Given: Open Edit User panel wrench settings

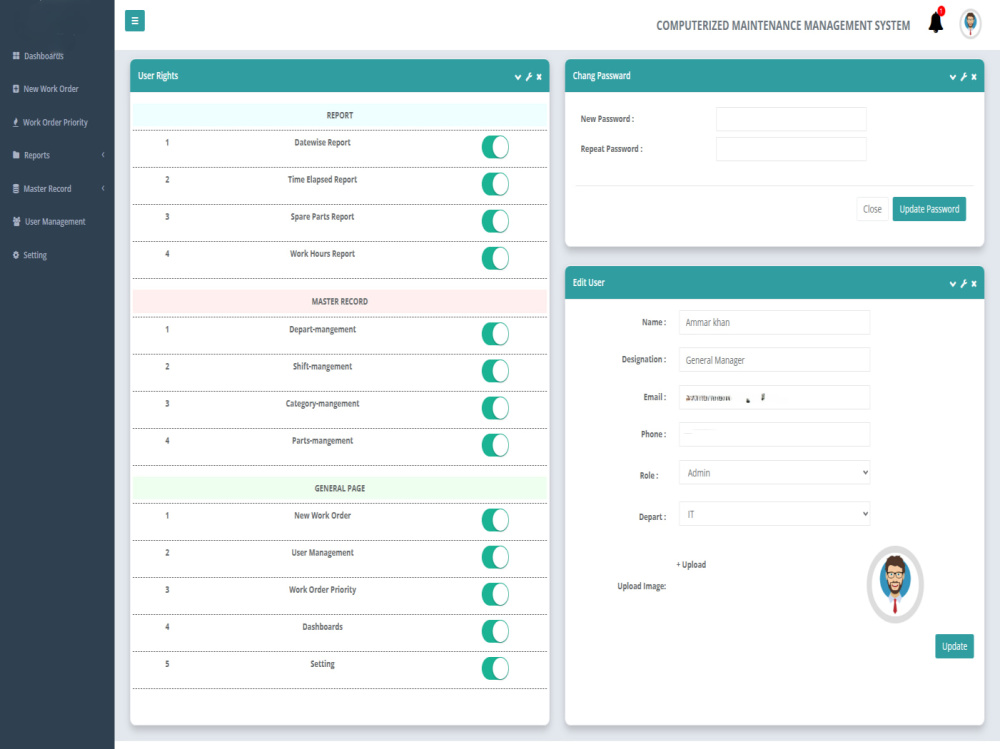Looking at the screenshot, I should coord(964,283).
